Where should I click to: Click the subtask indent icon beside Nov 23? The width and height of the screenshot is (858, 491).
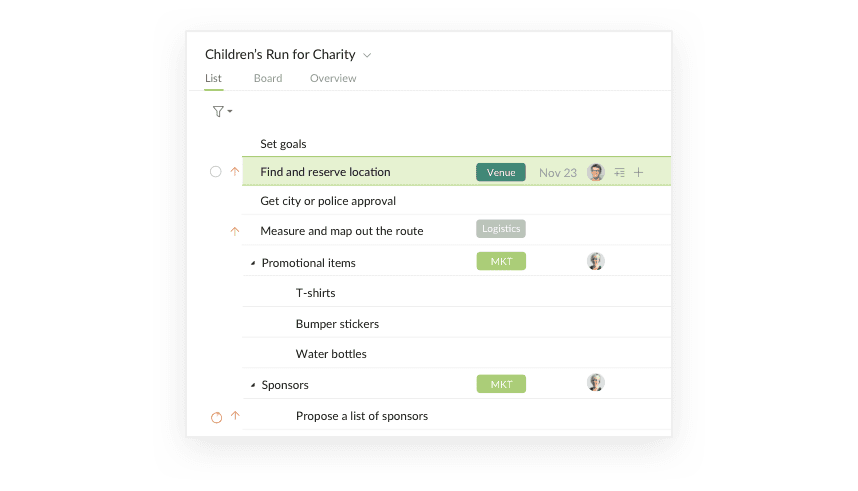619,172
